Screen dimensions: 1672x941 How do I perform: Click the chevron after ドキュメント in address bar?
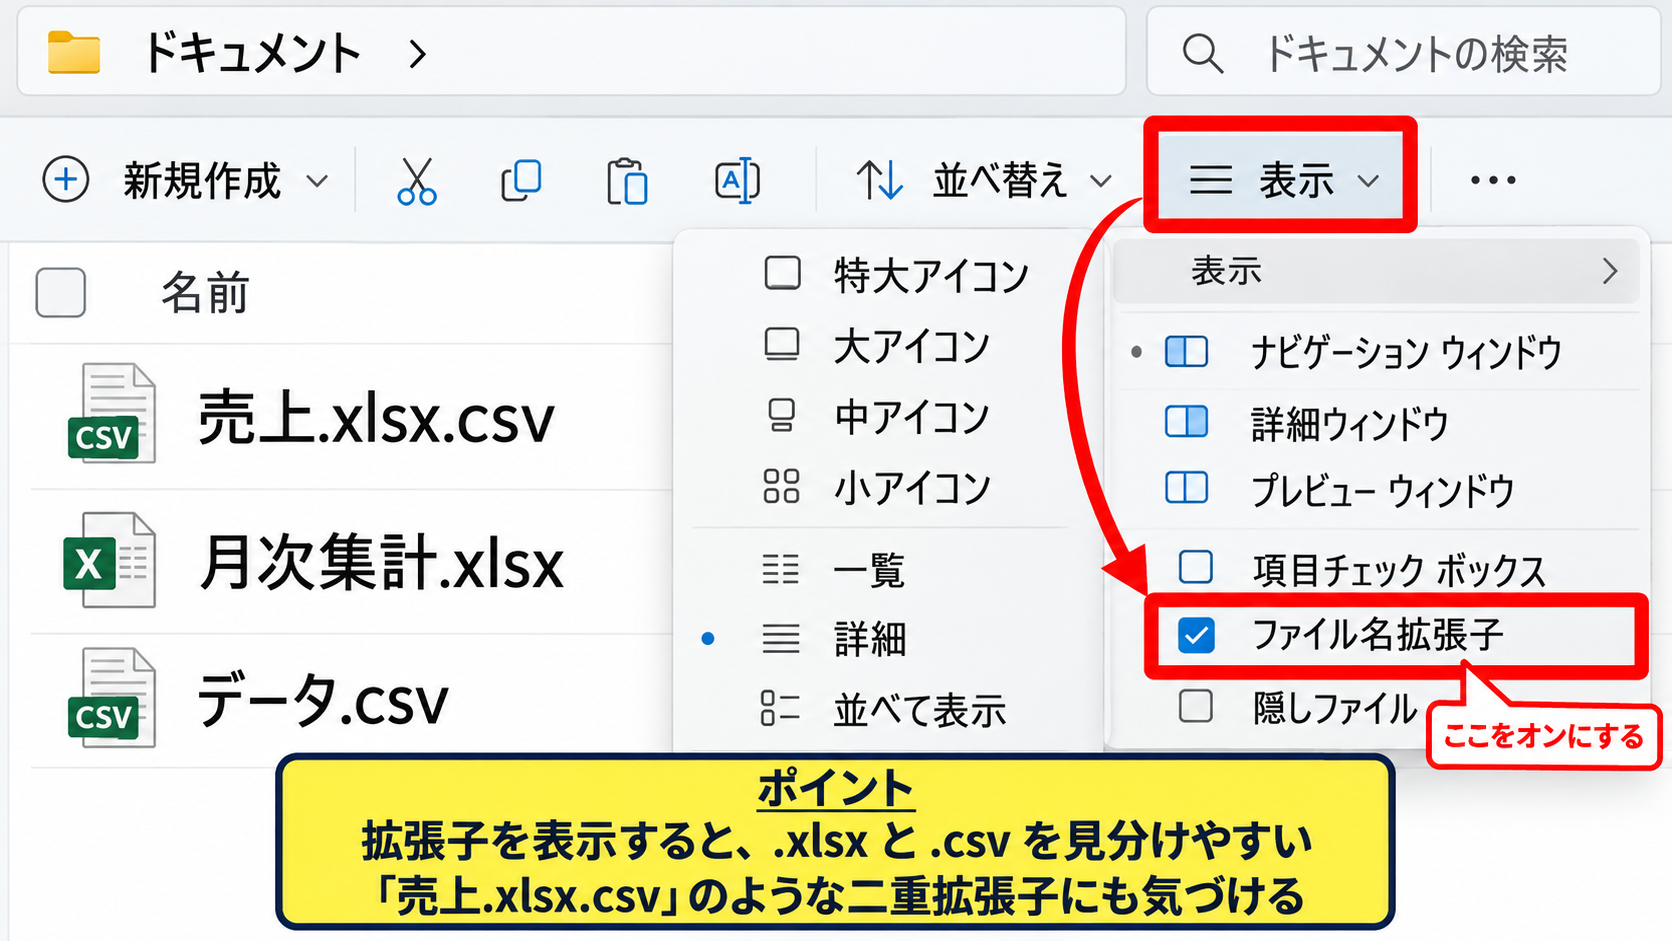pos(417,54)
